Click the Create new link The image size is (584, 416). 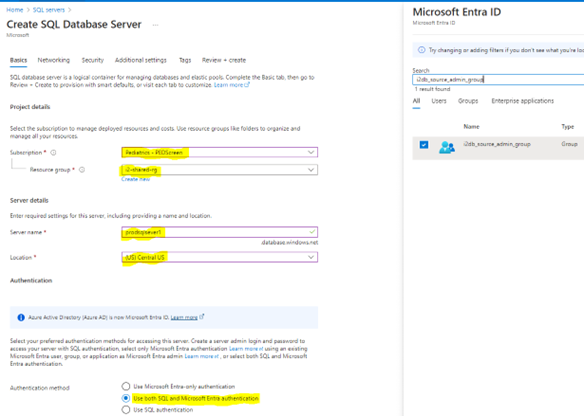click(x=136, y=179)
